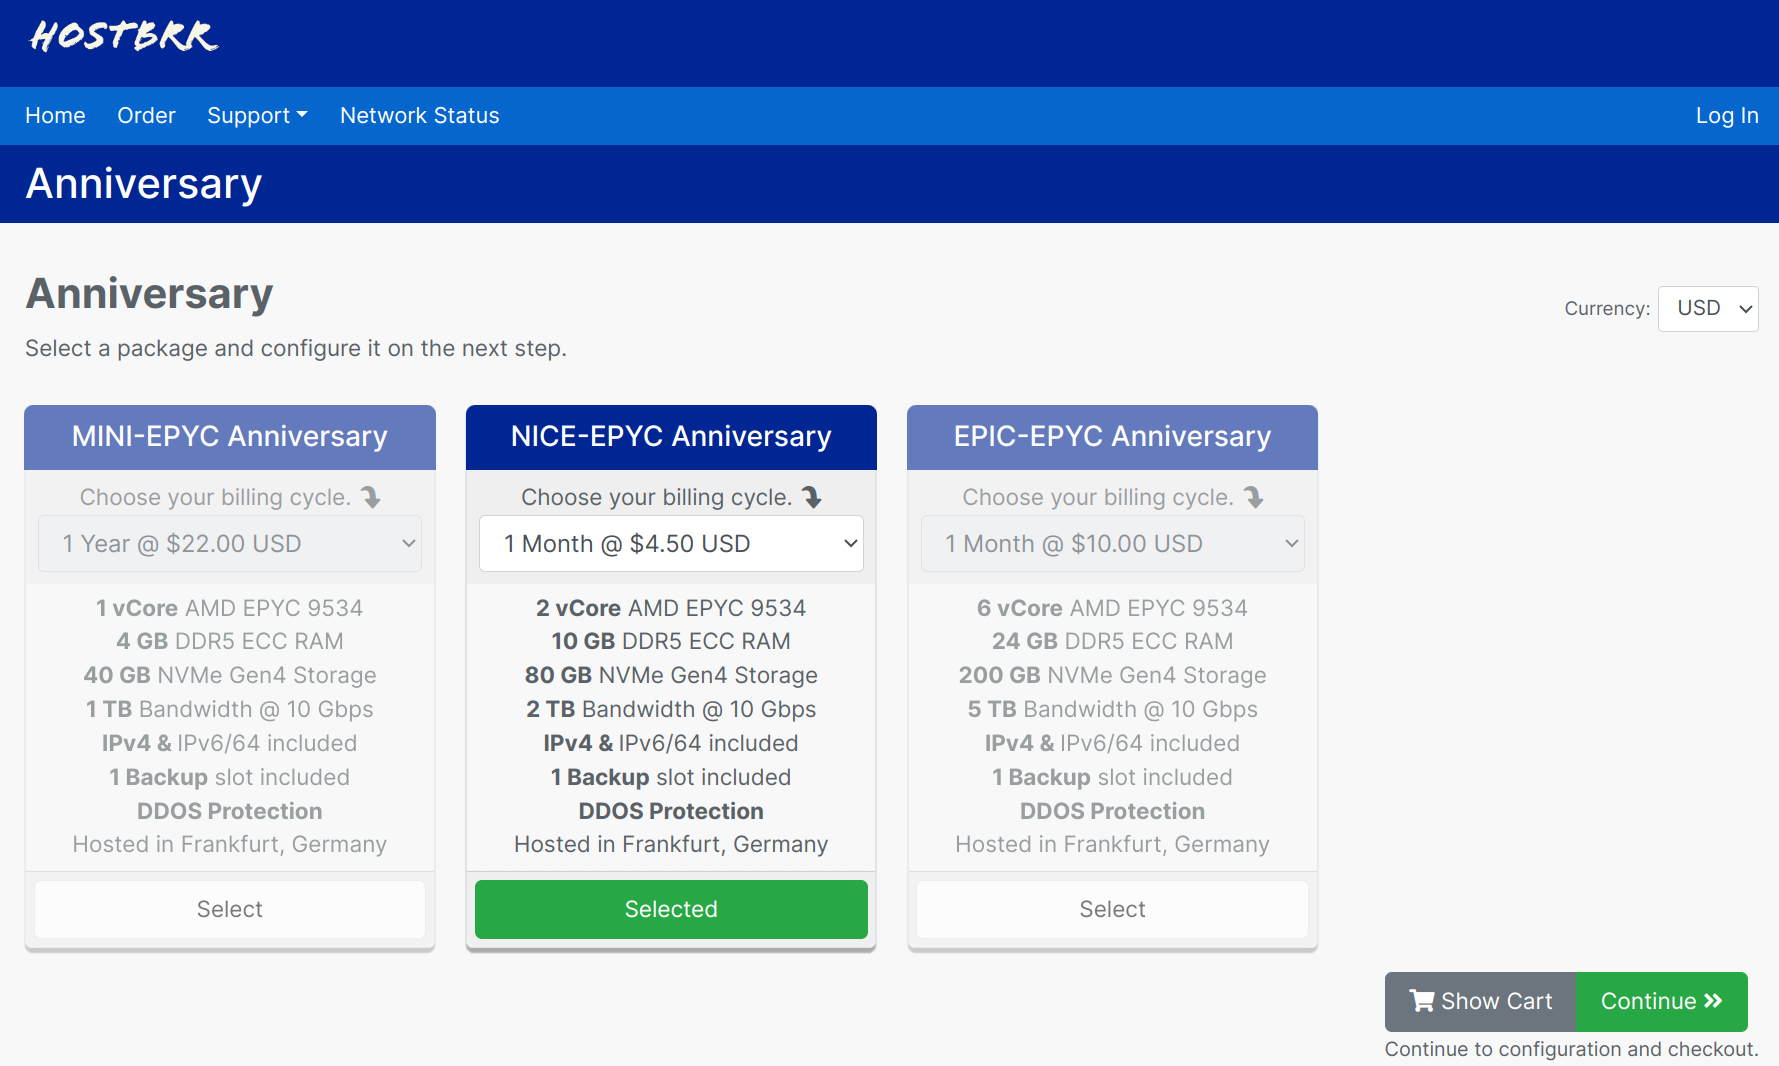Click the double-chevron icon on Continue

point(1714,1001)
